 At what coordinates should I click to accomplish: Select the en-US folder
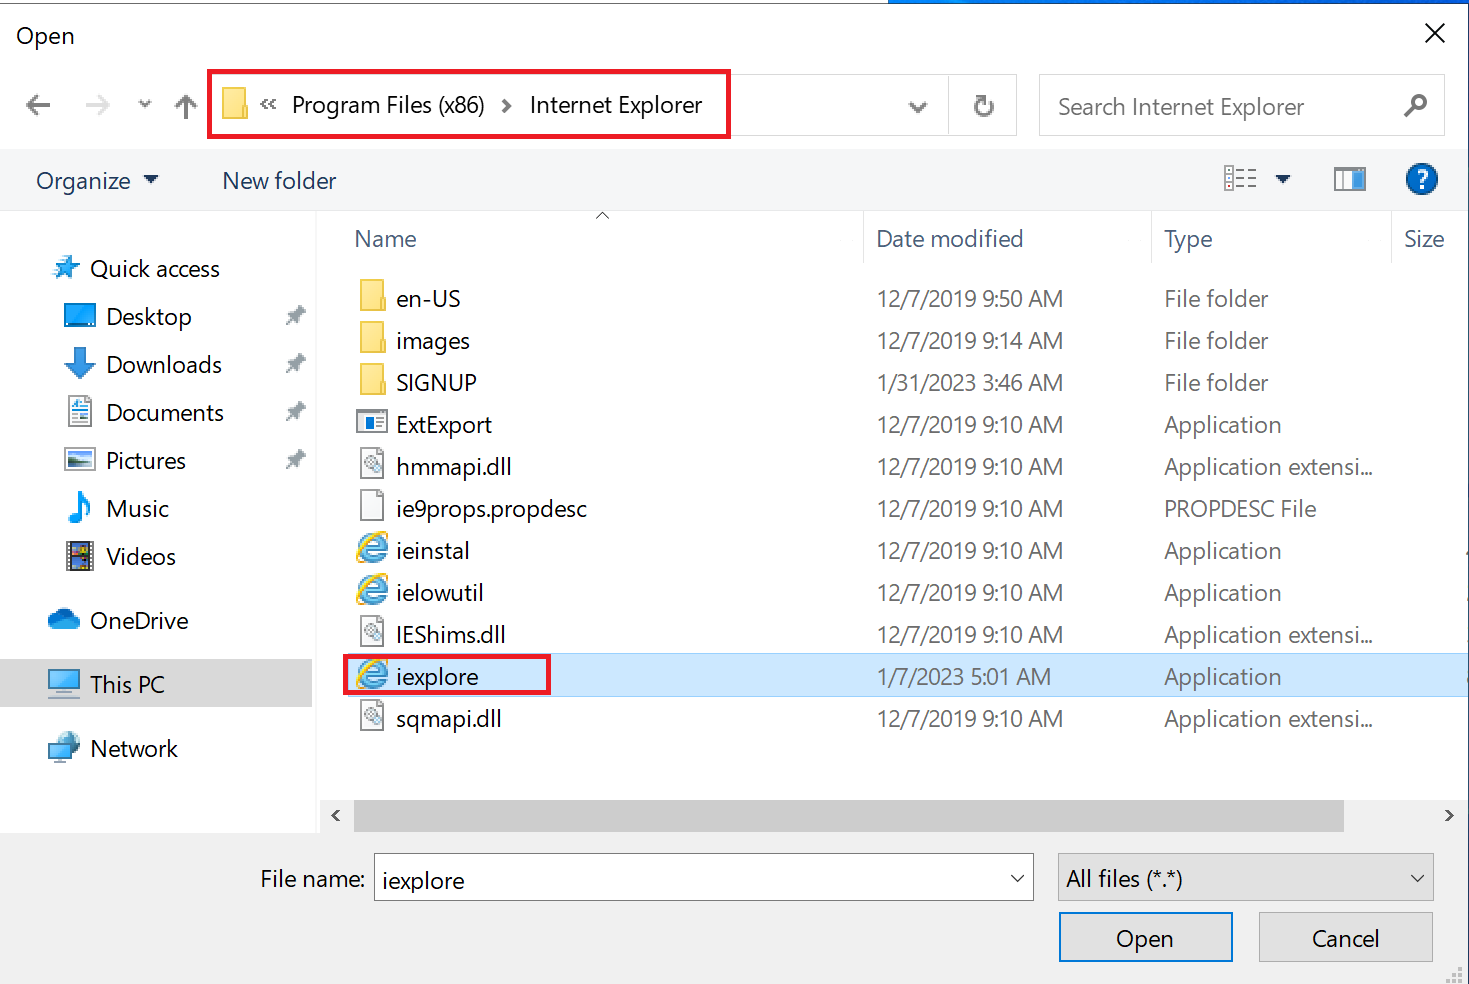click(428, 299)
